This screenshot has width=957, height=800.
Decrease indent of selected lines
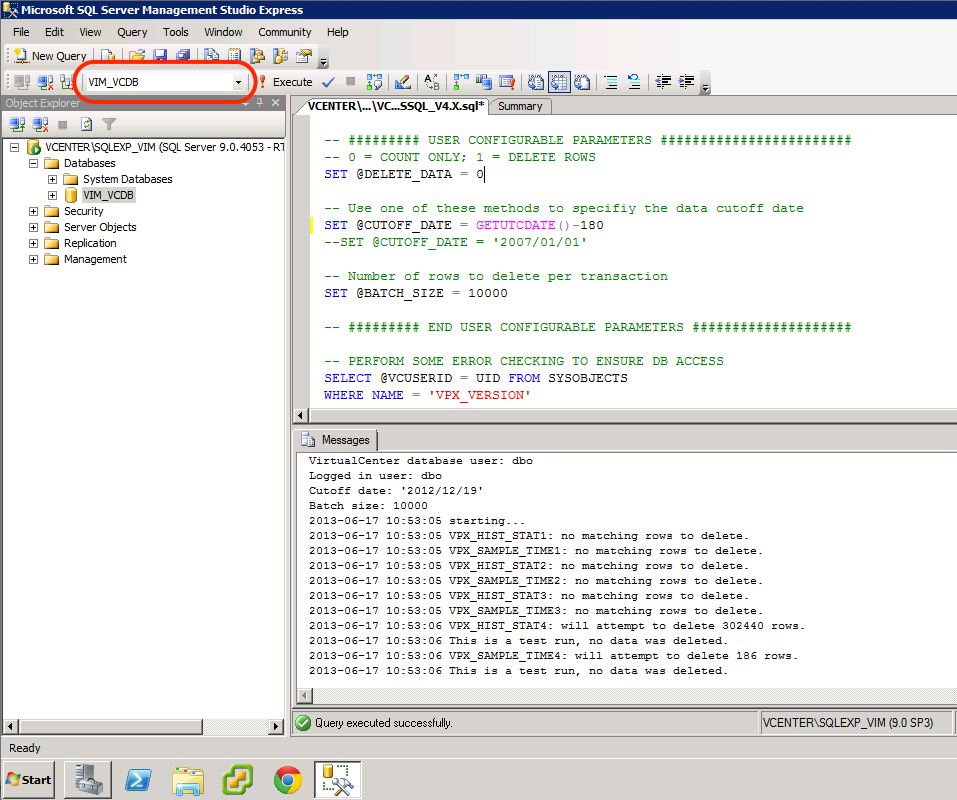pyautogui.click(x=663, y=82)
